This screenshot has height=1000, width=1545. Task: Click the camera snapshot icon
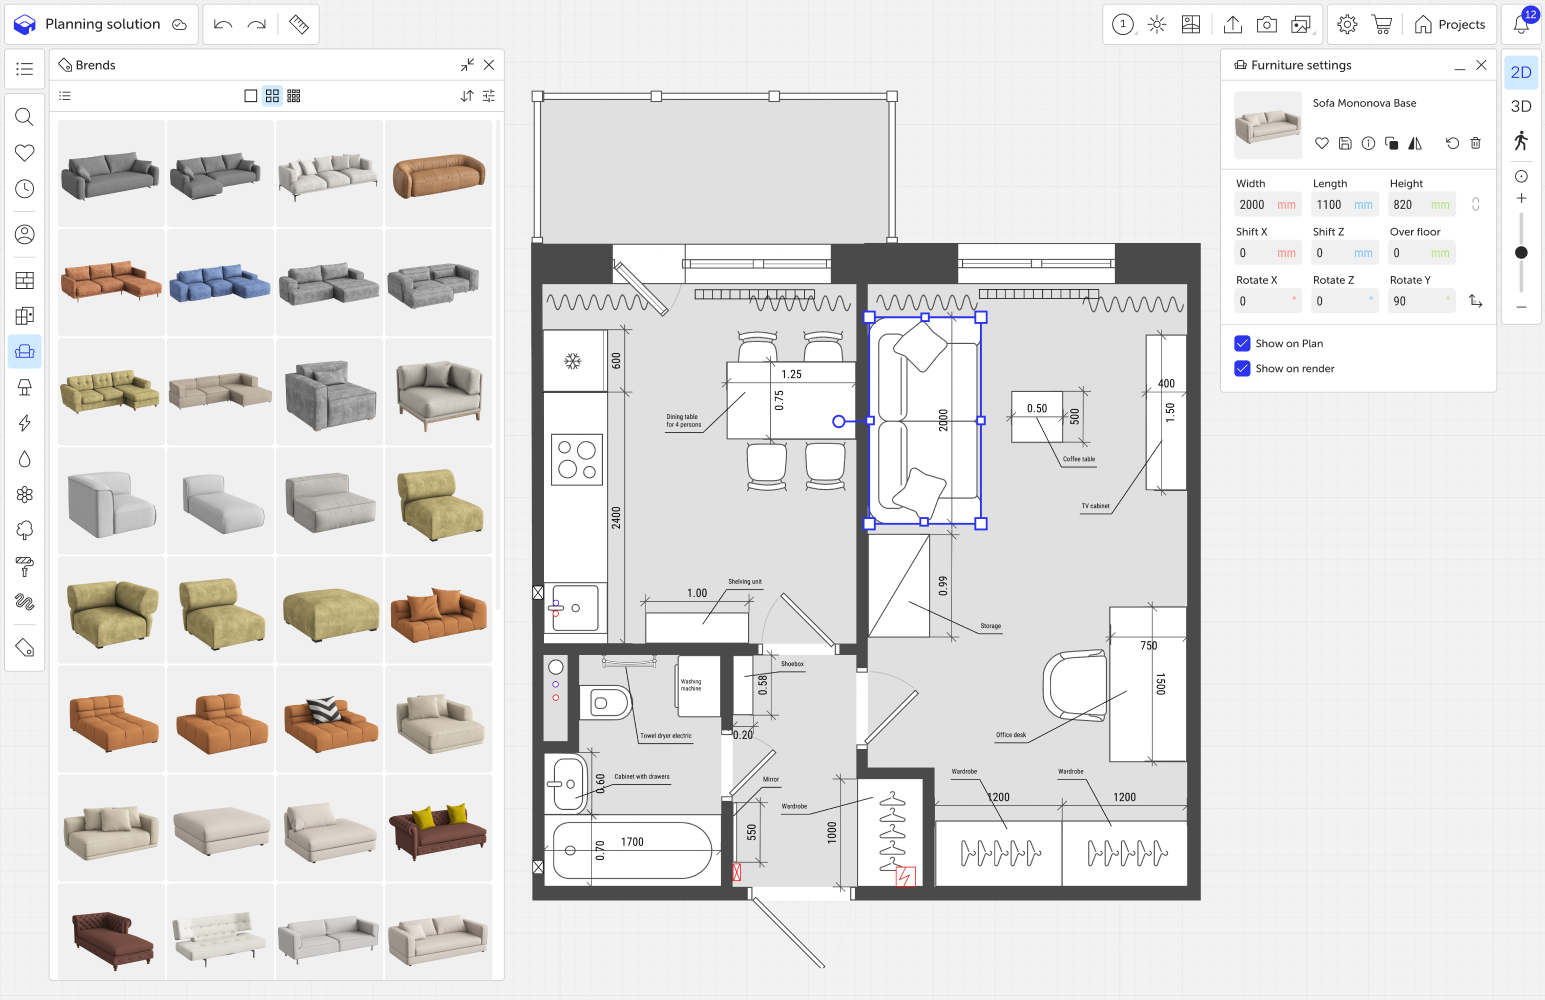1267,24
